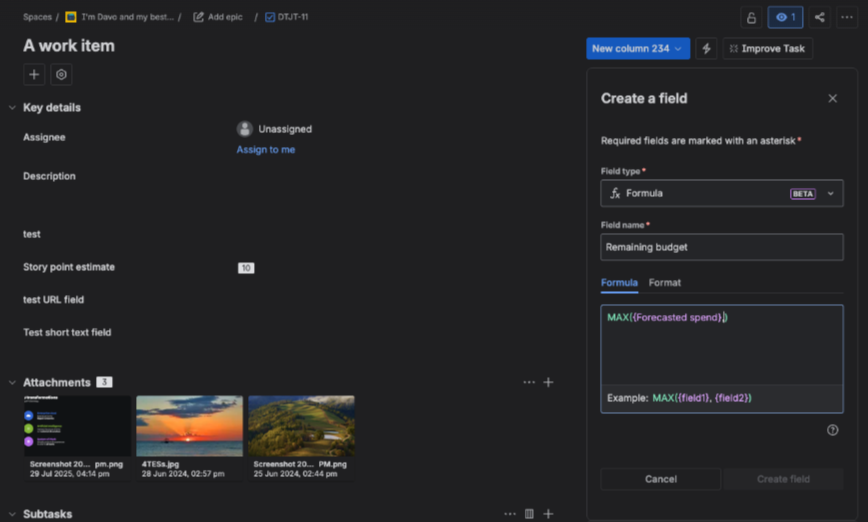The width and height of the screenshot is (868, 522).
Task: Open the share icon
Action: pyautogui.click(x=820, y=18)
